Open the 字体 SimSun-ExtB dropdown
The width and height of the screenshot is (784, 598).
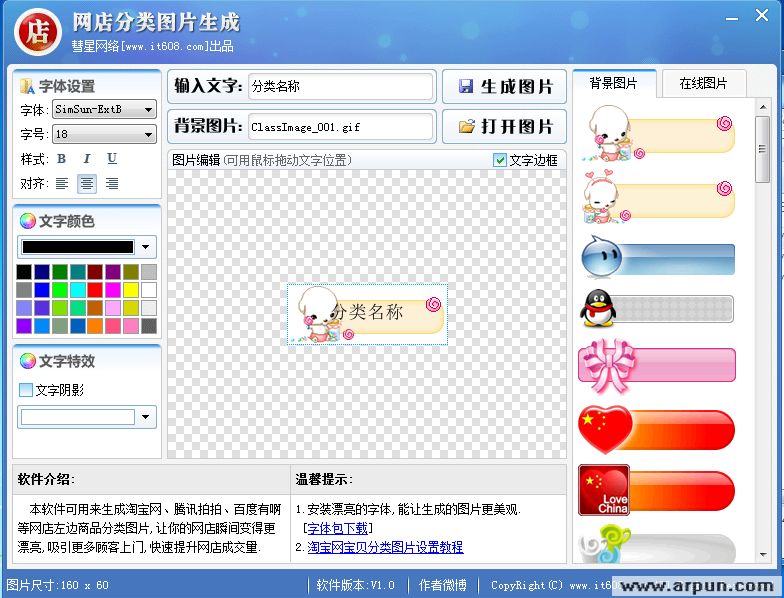click(x=104, y=109)
